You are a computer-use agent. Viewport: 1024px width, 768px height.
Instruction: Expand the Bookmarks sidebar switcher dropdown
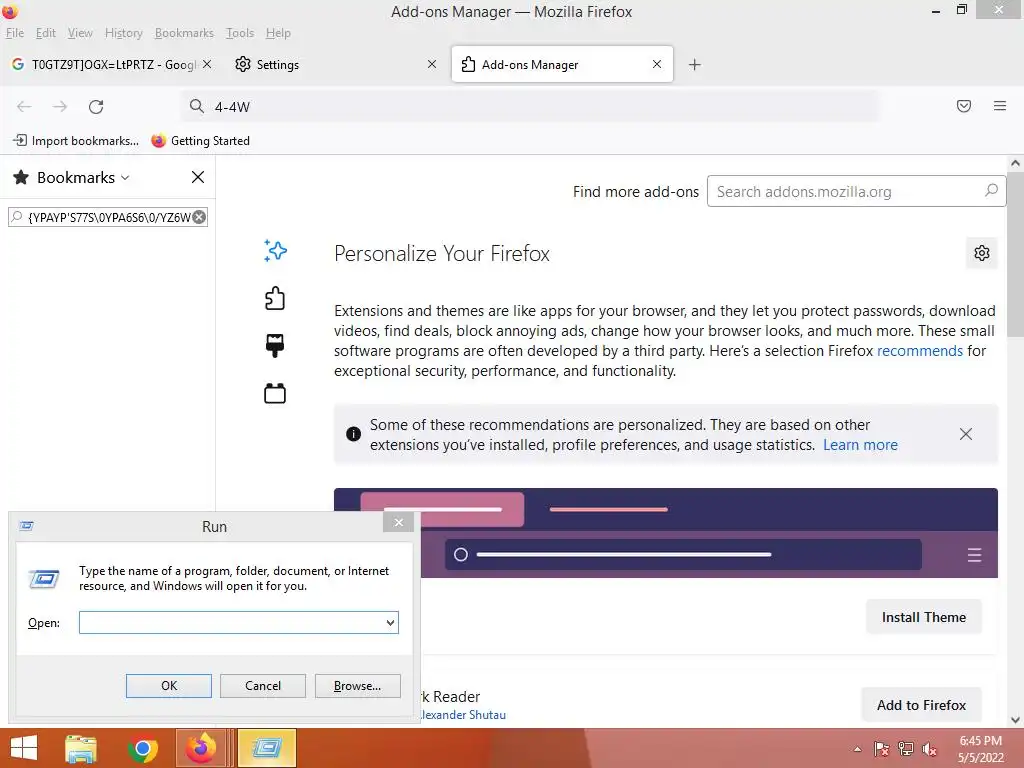[x=125, y=178]
